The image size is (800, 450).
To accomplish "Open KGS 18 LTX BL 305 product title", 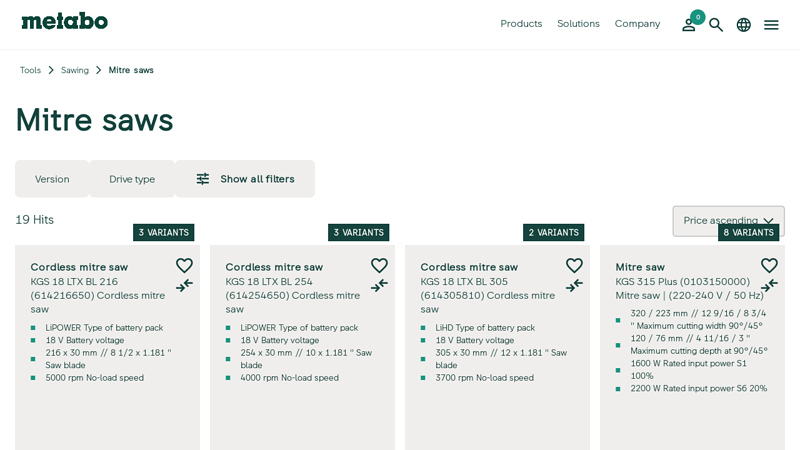I will [x=488, y=288].
